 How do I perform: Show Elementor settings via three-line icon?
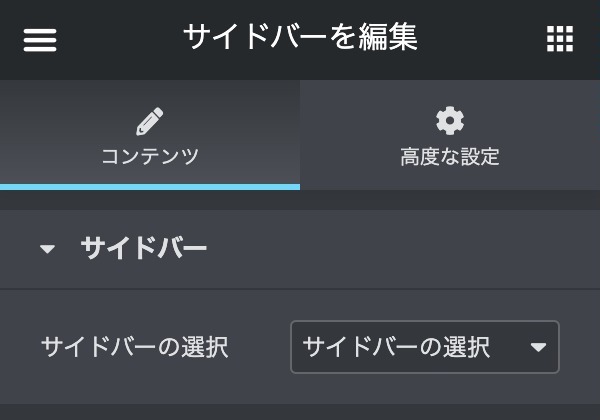pyautogui.click(x=40, y=39)
